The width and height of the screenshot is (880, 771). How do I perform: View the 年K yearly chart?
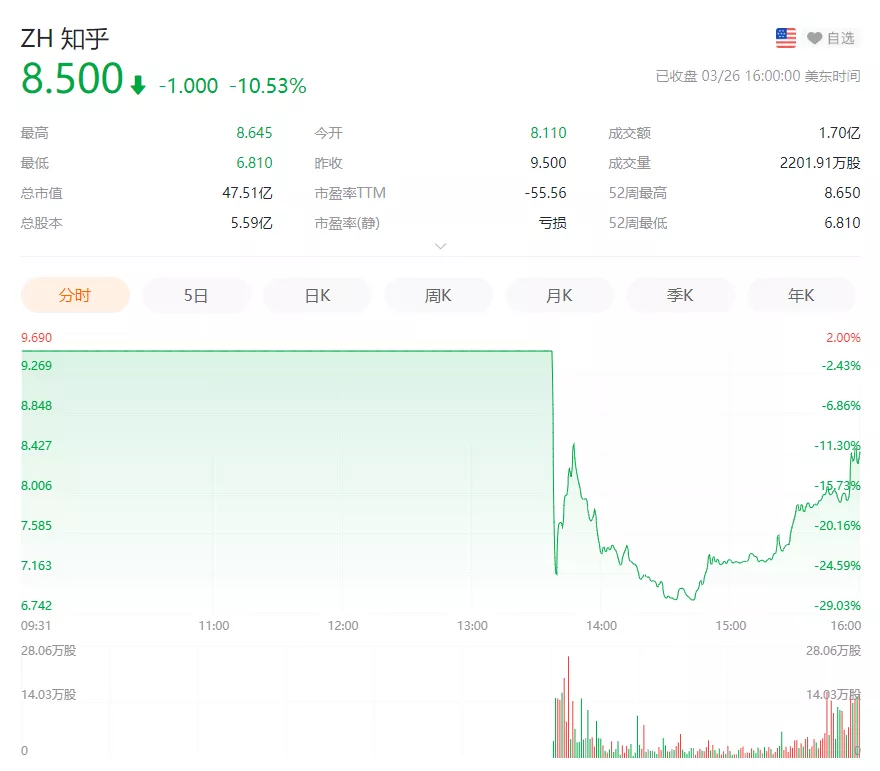coord(801,295)
